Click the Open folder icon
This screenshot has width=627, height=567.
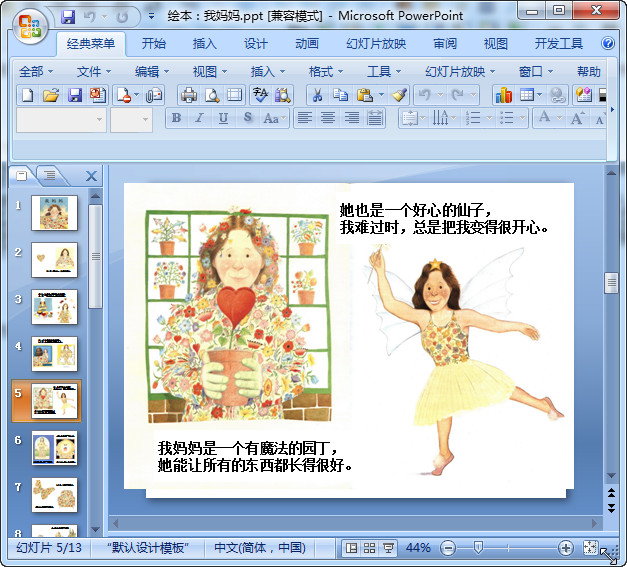[51, 95]
